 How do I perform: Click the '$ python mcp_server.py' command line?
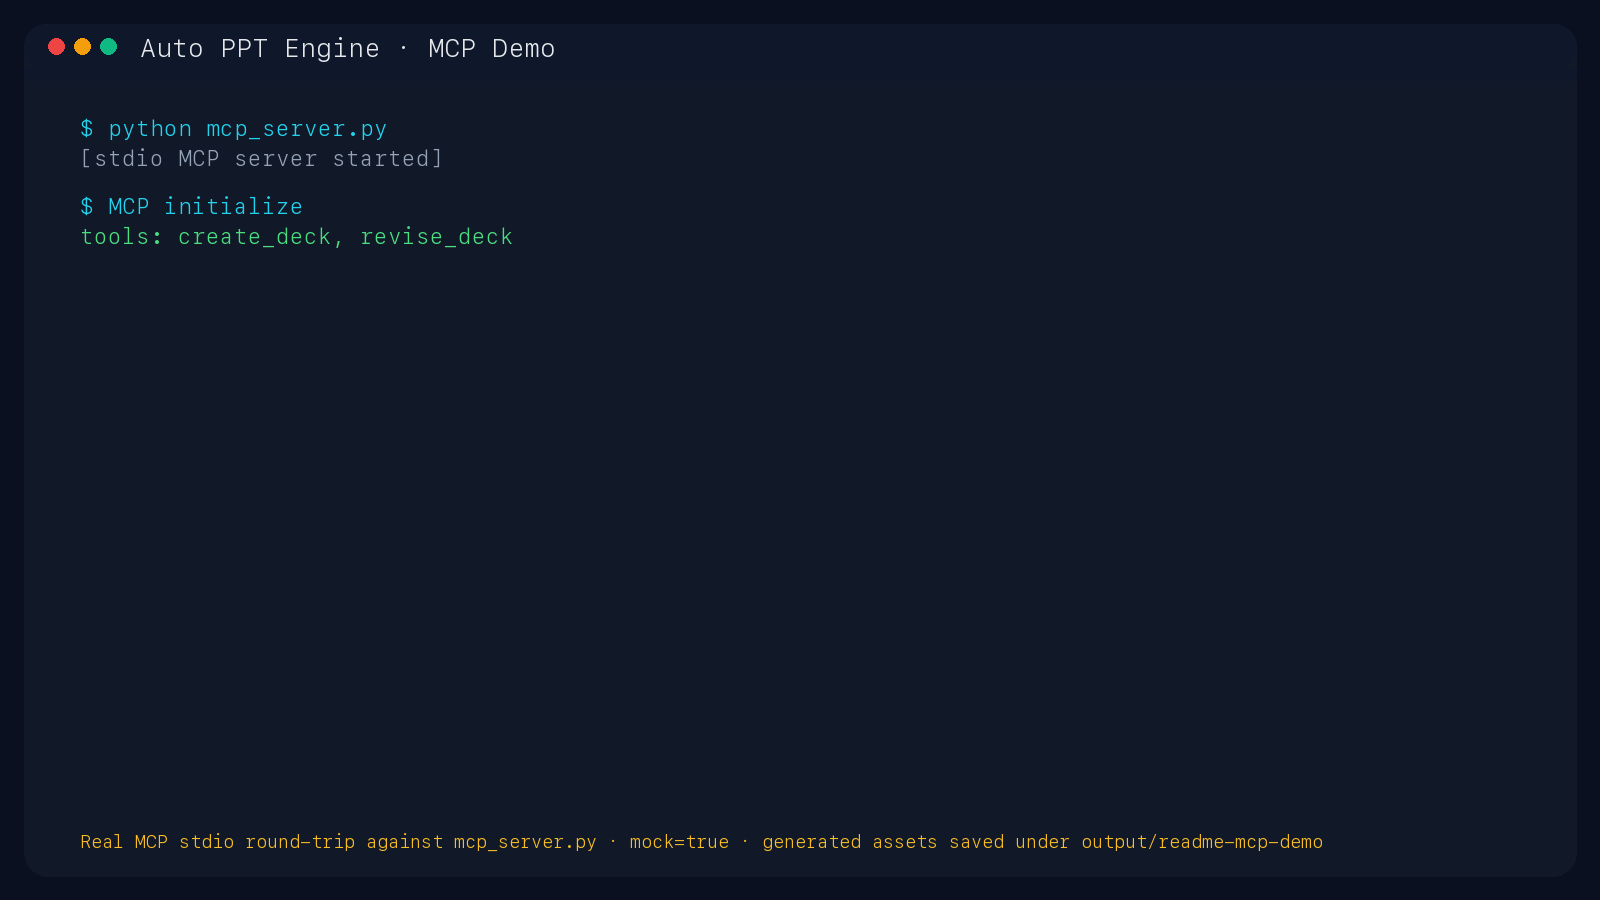[x=234, y=129]
